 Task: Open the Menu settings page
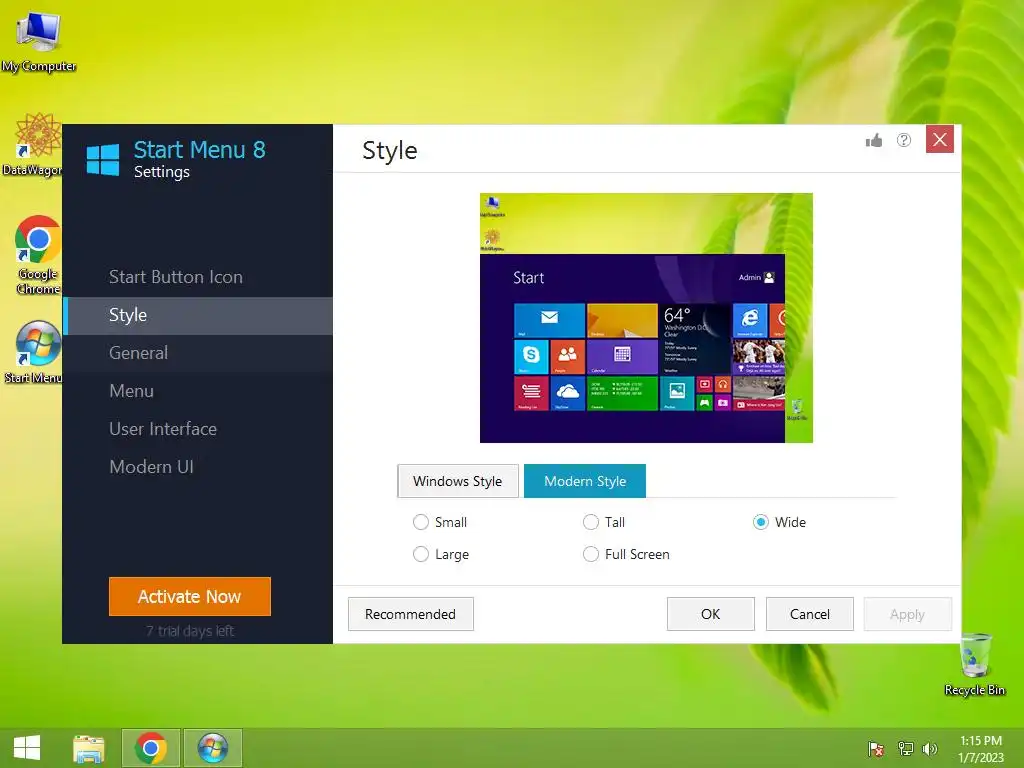tap(197, 391)
